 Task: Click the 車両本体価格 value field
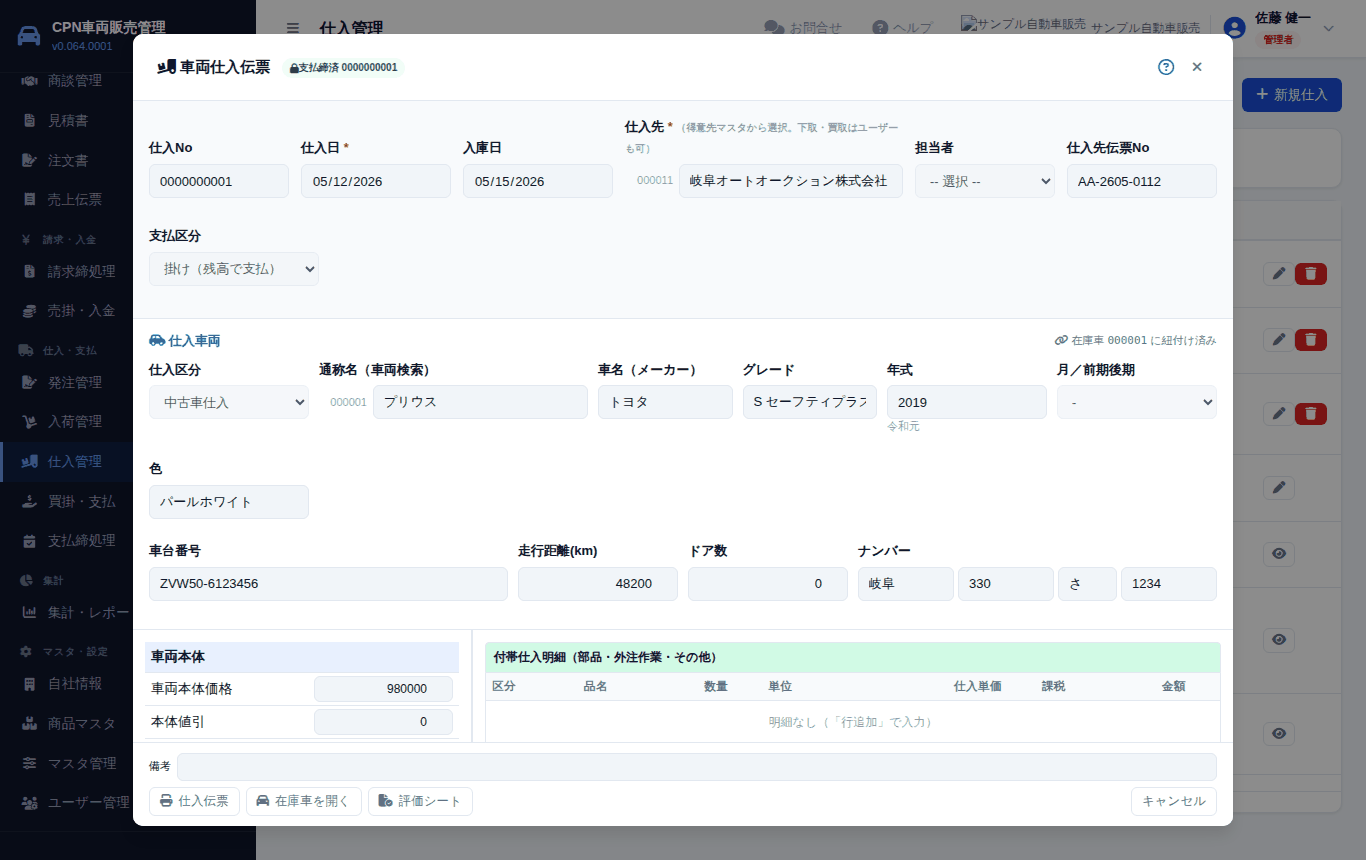(383, 689)
